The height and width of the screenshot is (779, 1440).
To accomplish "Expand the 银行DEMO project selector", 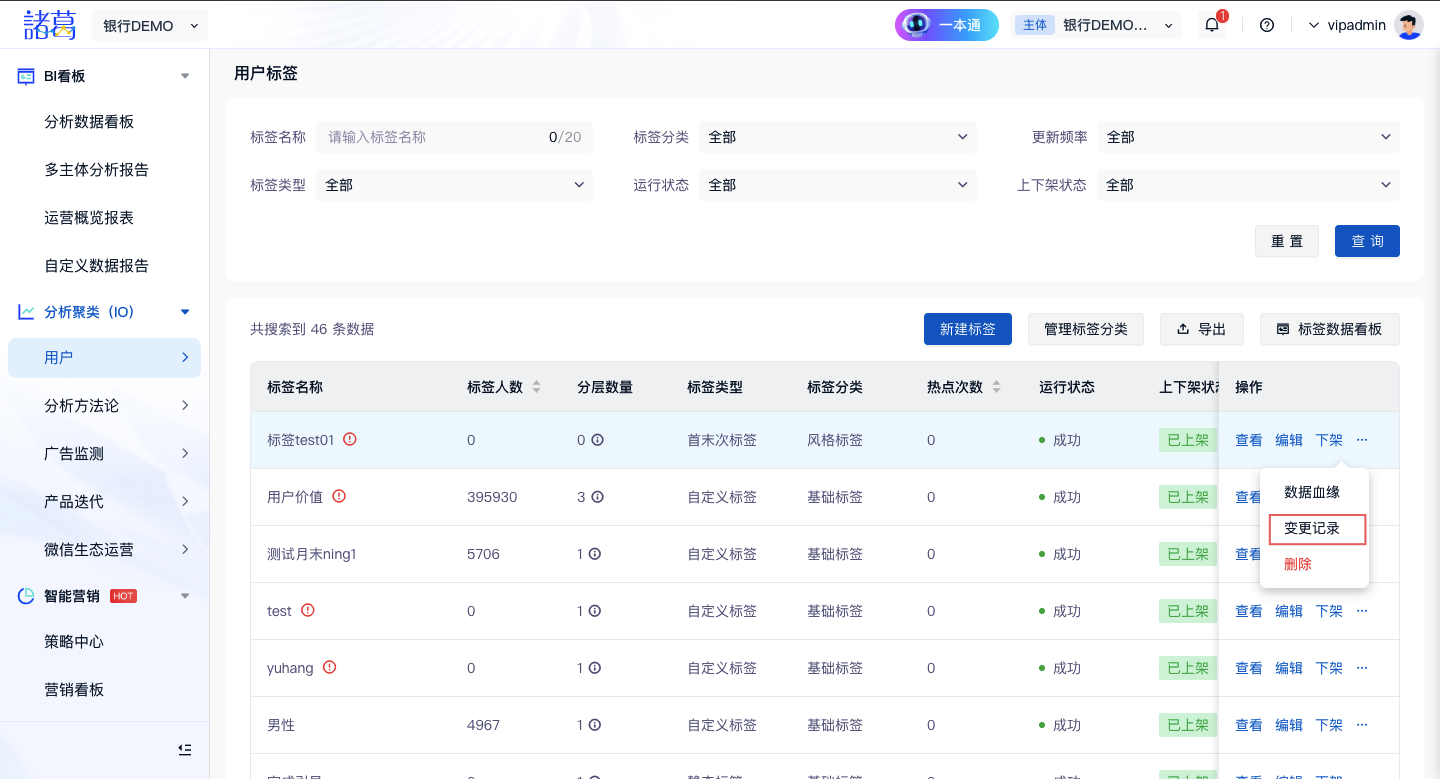I will (x=150, y=26).
